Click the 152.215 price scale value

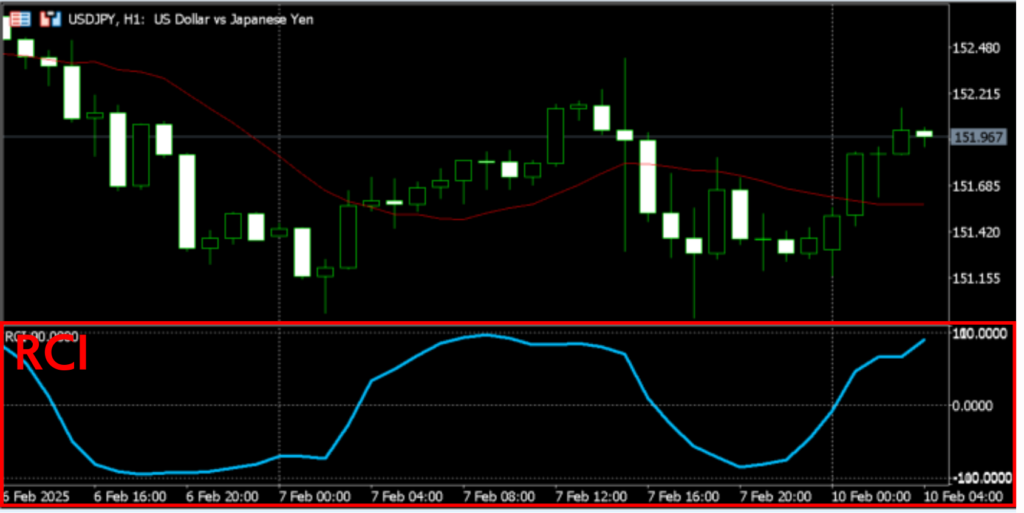tap(977, 95)
